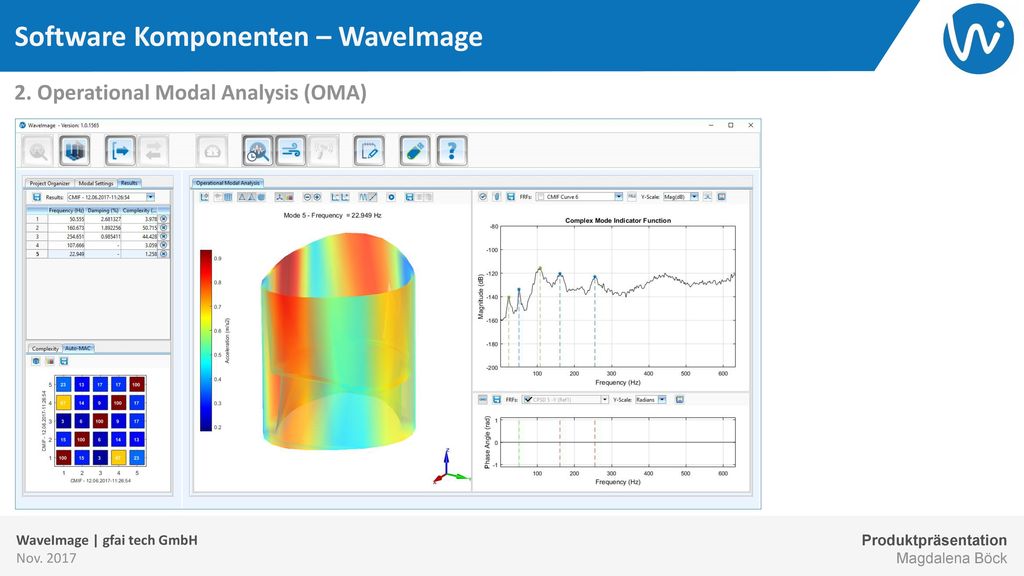Click the paperclip icon above CMIF plot
This screenshot has height=576, width=1024.
pyautogui.click(x=496, y=197)
